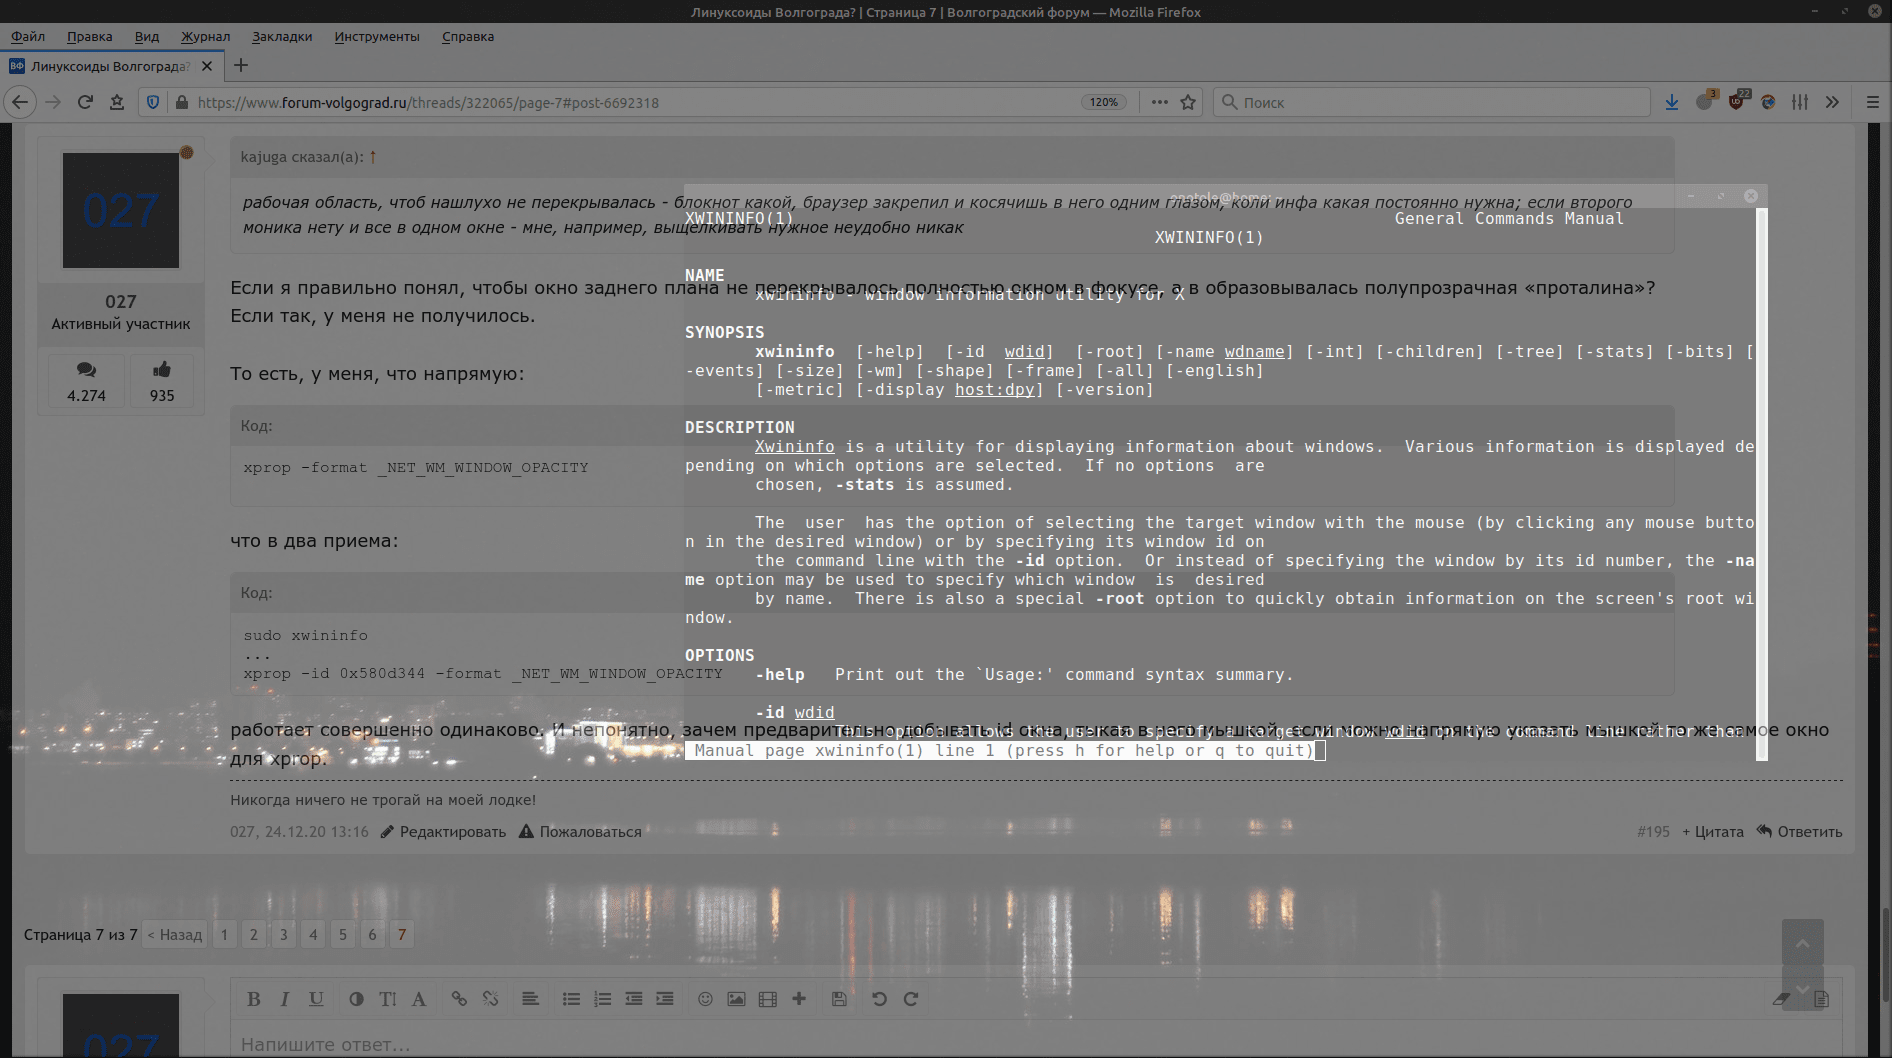Open the Инструменты menu

pyautogui.click(x=377, y=37)
